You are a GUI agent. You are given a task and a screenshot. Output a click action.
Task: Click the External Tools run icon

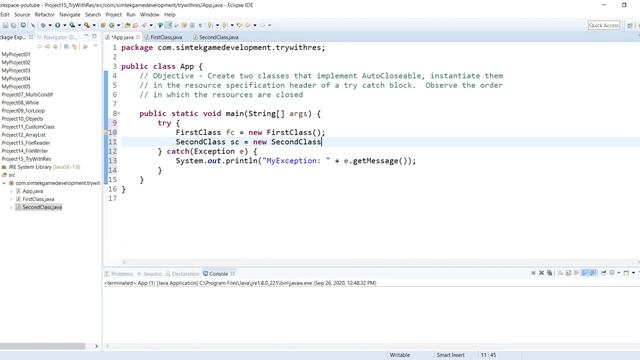coord(87,25)
